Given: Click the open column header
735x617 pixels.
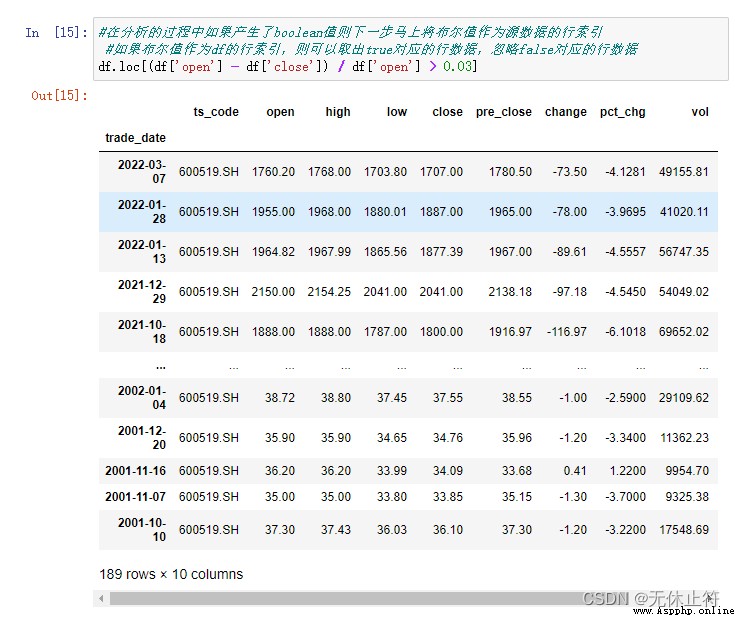Looking at the screenshot, I should pos(280,112).
